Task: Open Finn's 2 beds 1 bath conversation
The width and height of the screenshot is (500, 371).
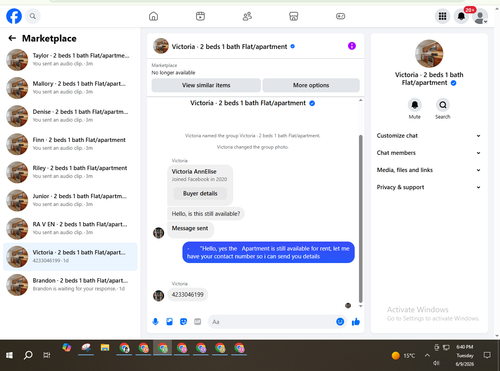Action: point(70,144)
